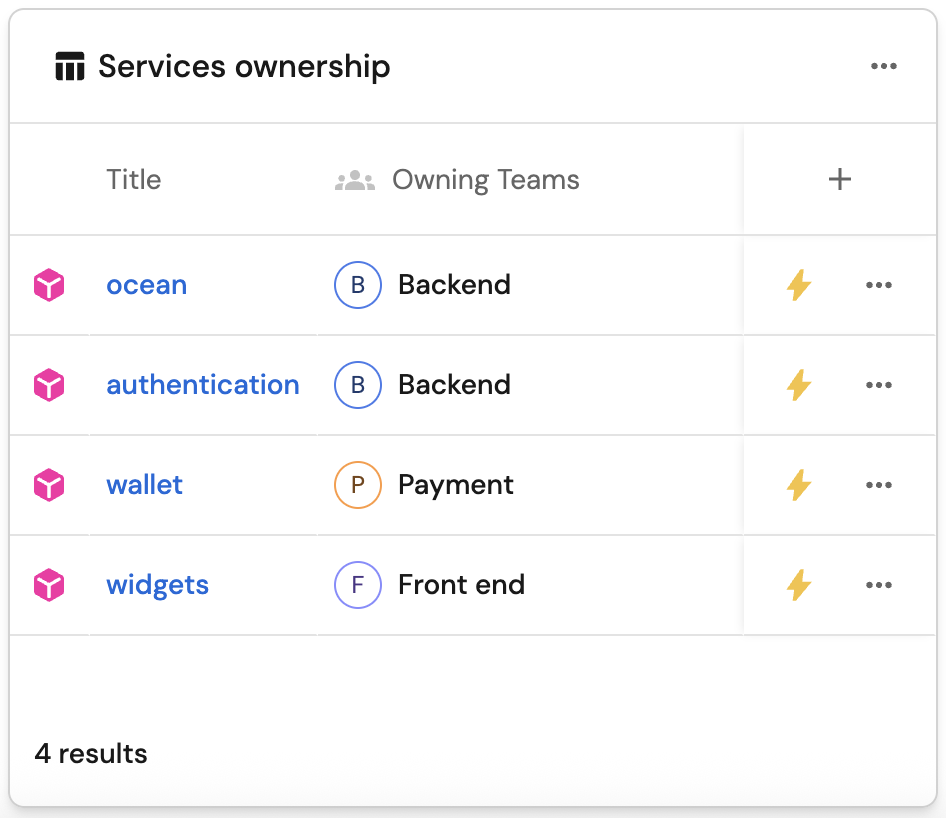Image resolution: width=946 pixels, height=818 pixels.
Task: Click the pink cube icon beside widgets
Action: coord(49,585)
